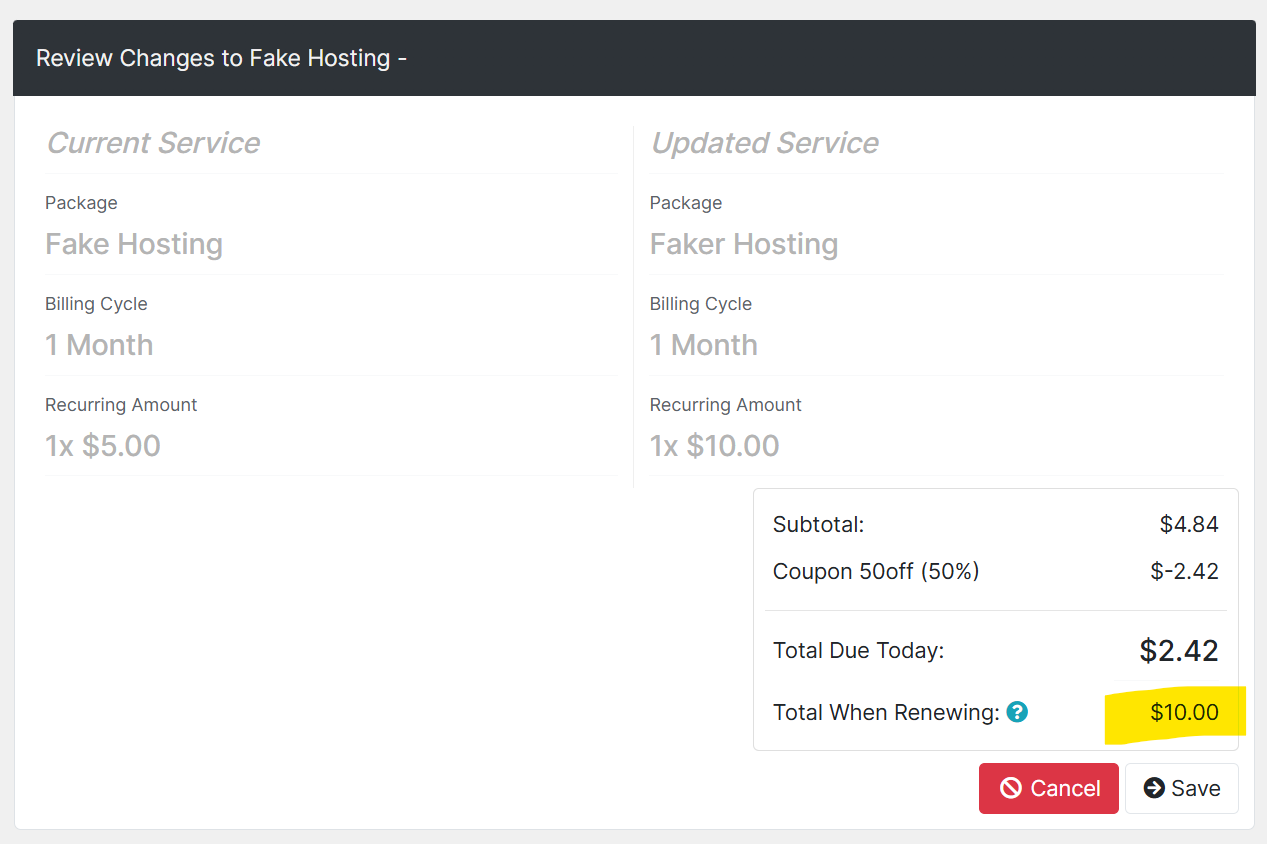
Task: Click the current recurring amount '1x $5.00'
Action: click(x=103, y=446)
